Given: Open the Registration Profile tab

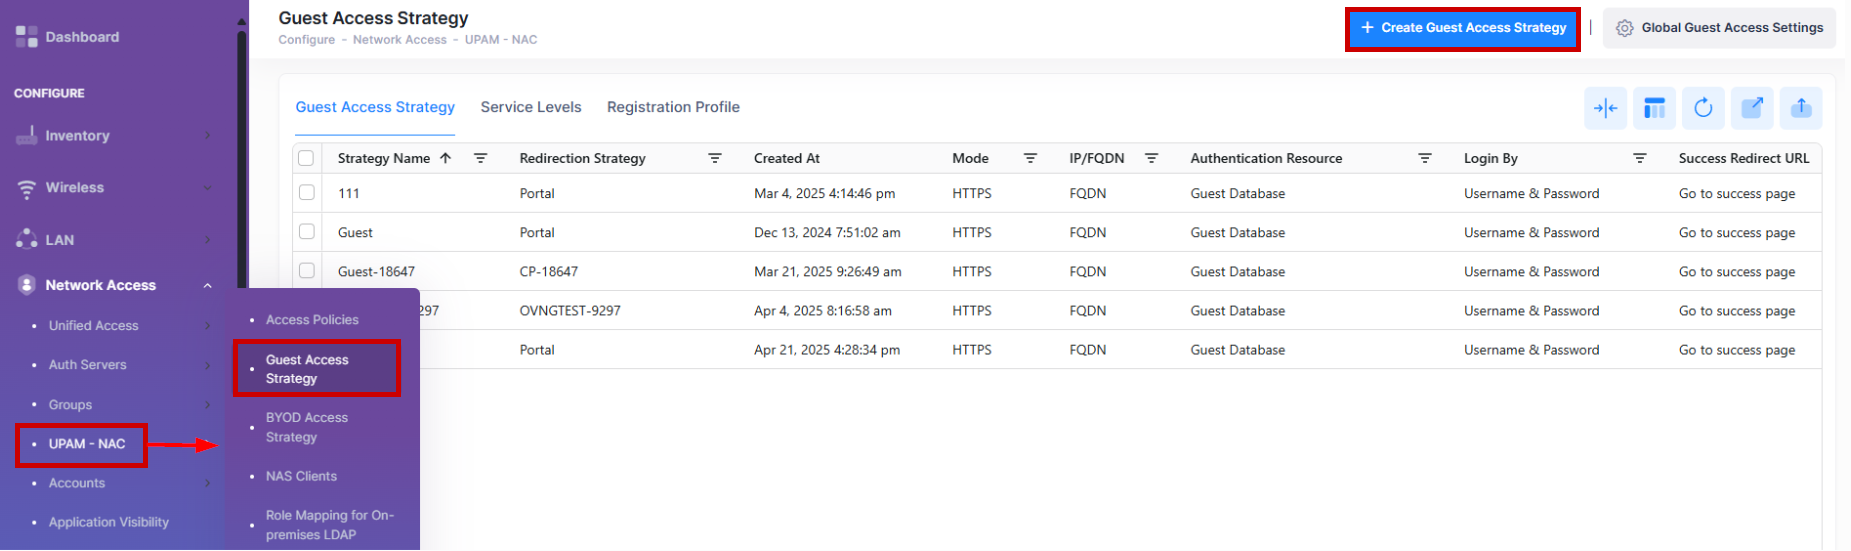Looking at the screenshot, I should pos(673,107).
